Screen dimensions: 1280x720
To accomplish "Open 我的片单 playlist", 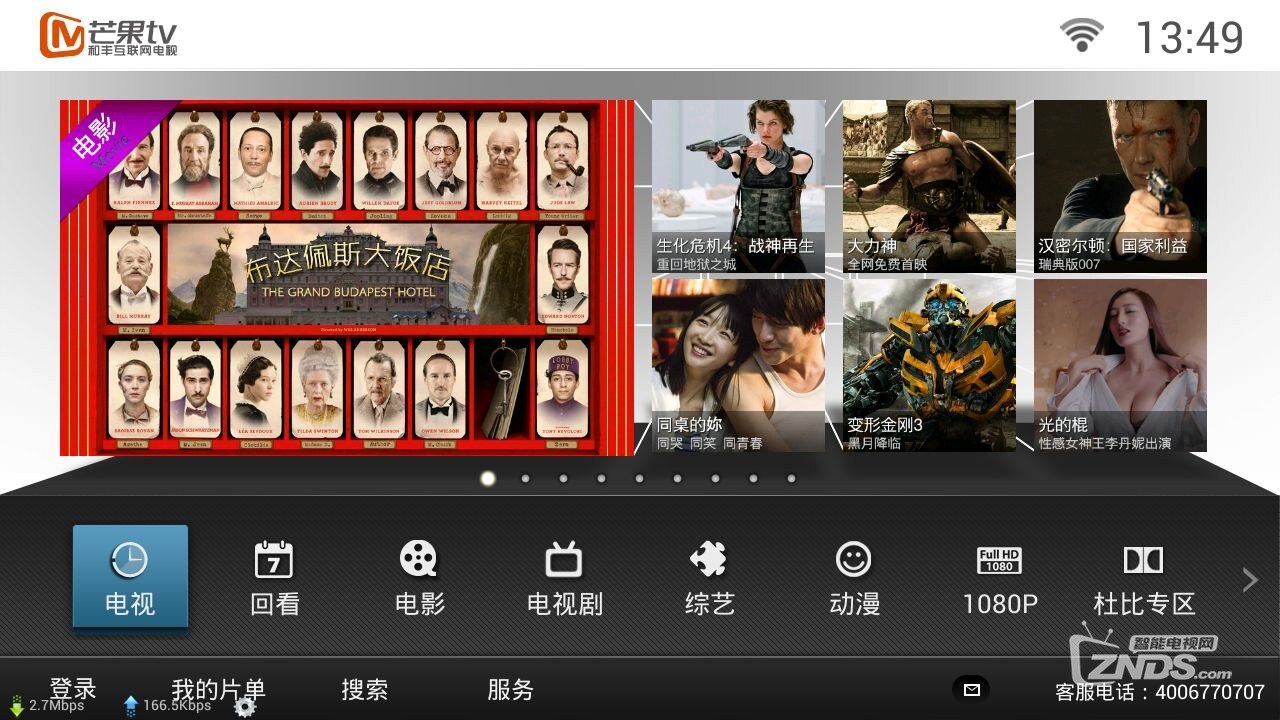I will click(x=218, y=688).
